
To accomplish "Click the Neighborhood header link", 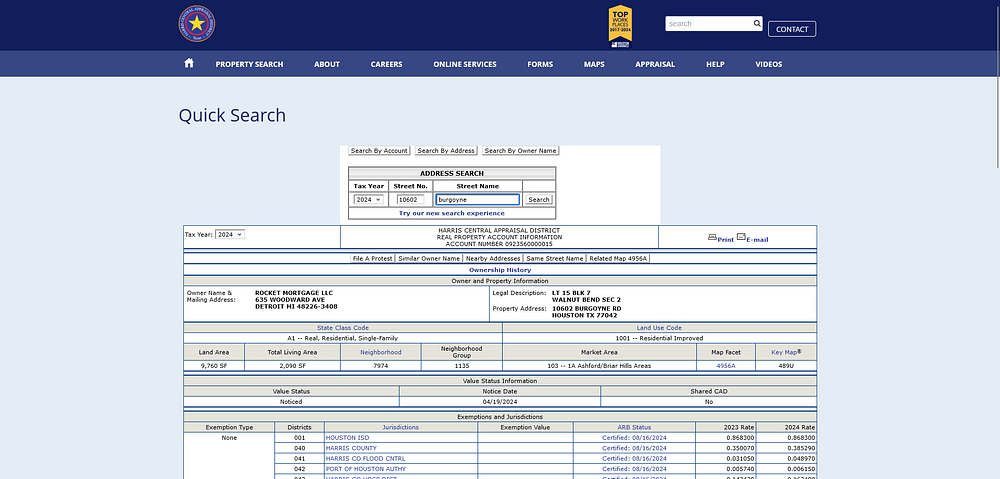I will (381, 352).
